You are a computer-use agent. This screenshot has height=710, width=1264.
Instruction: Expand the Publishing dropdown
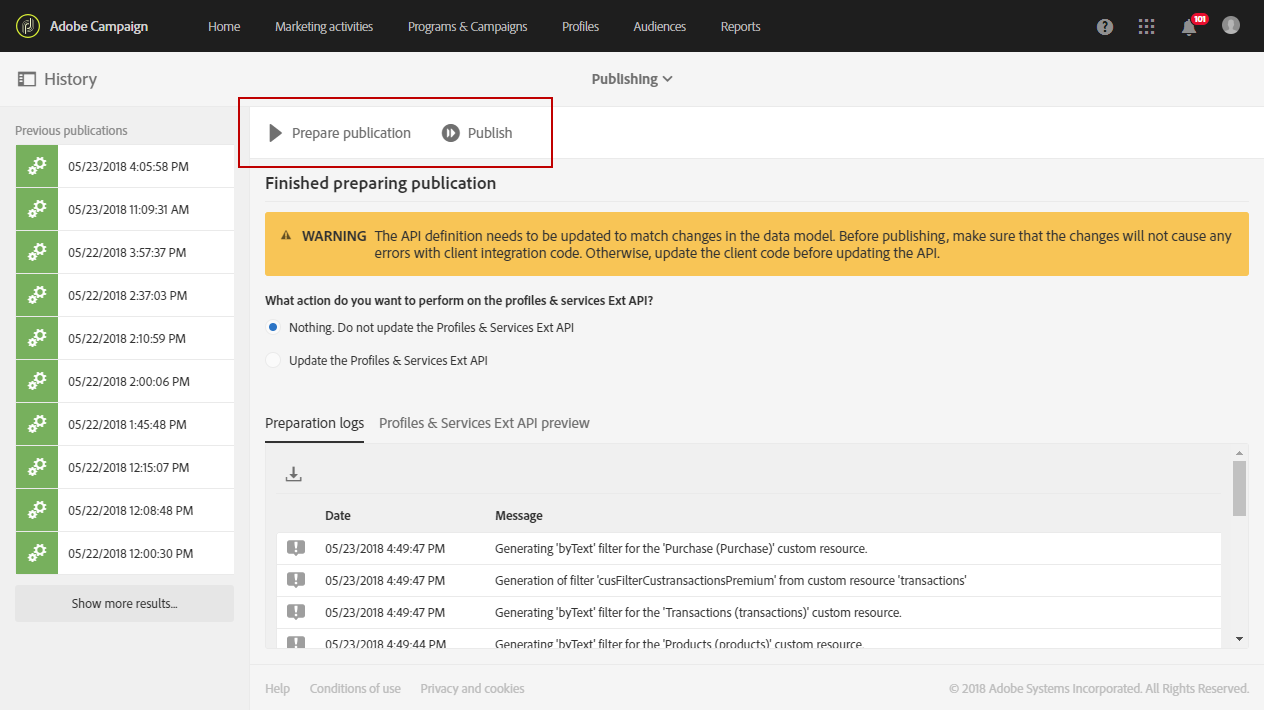(632, 79)
